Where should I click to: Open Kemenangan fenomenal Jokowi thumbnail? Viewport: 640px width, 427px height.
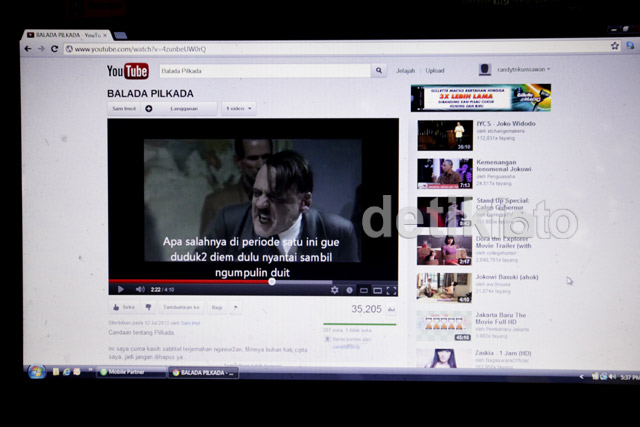coord(445,173)
